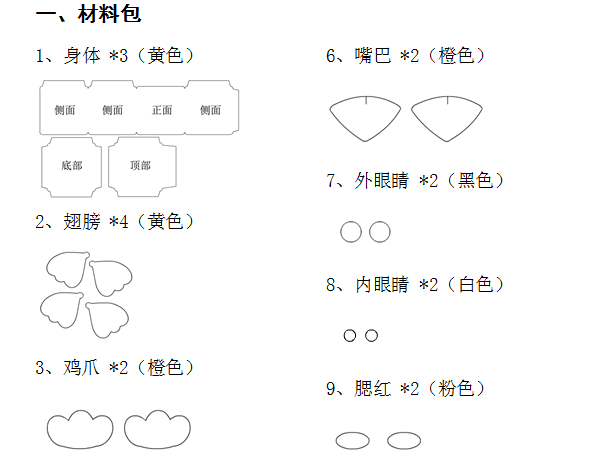This screenshot has height=468, width=600.
Task: Click the 9、腮红 *2（粉色）label
Action: pyautogui.click(x=405, y=389)
